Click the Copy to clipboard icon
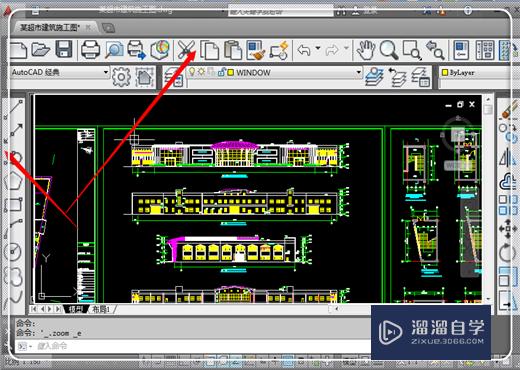520x370 pixels. (209, 50)
